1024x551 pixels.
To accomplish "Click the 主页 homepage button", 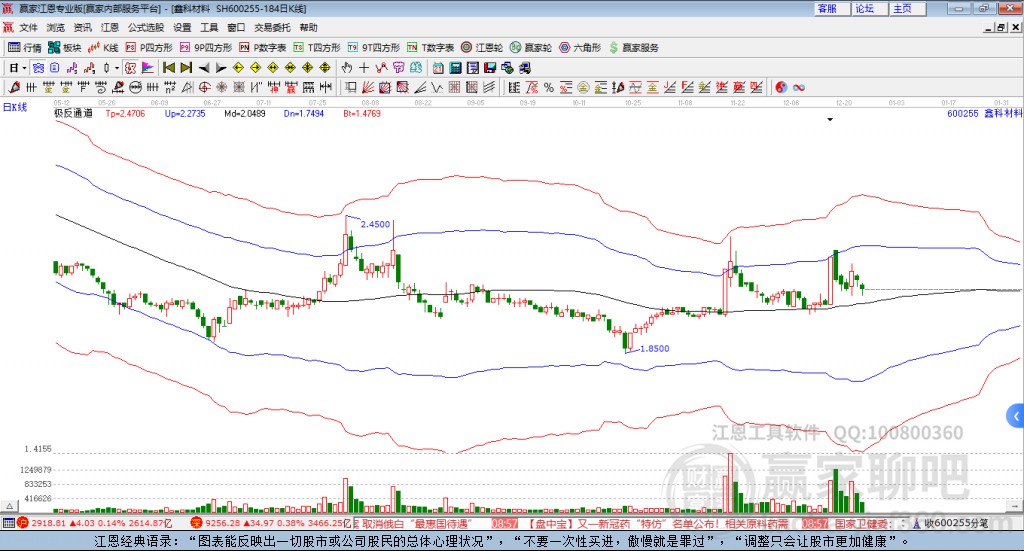I will [908, 8].
